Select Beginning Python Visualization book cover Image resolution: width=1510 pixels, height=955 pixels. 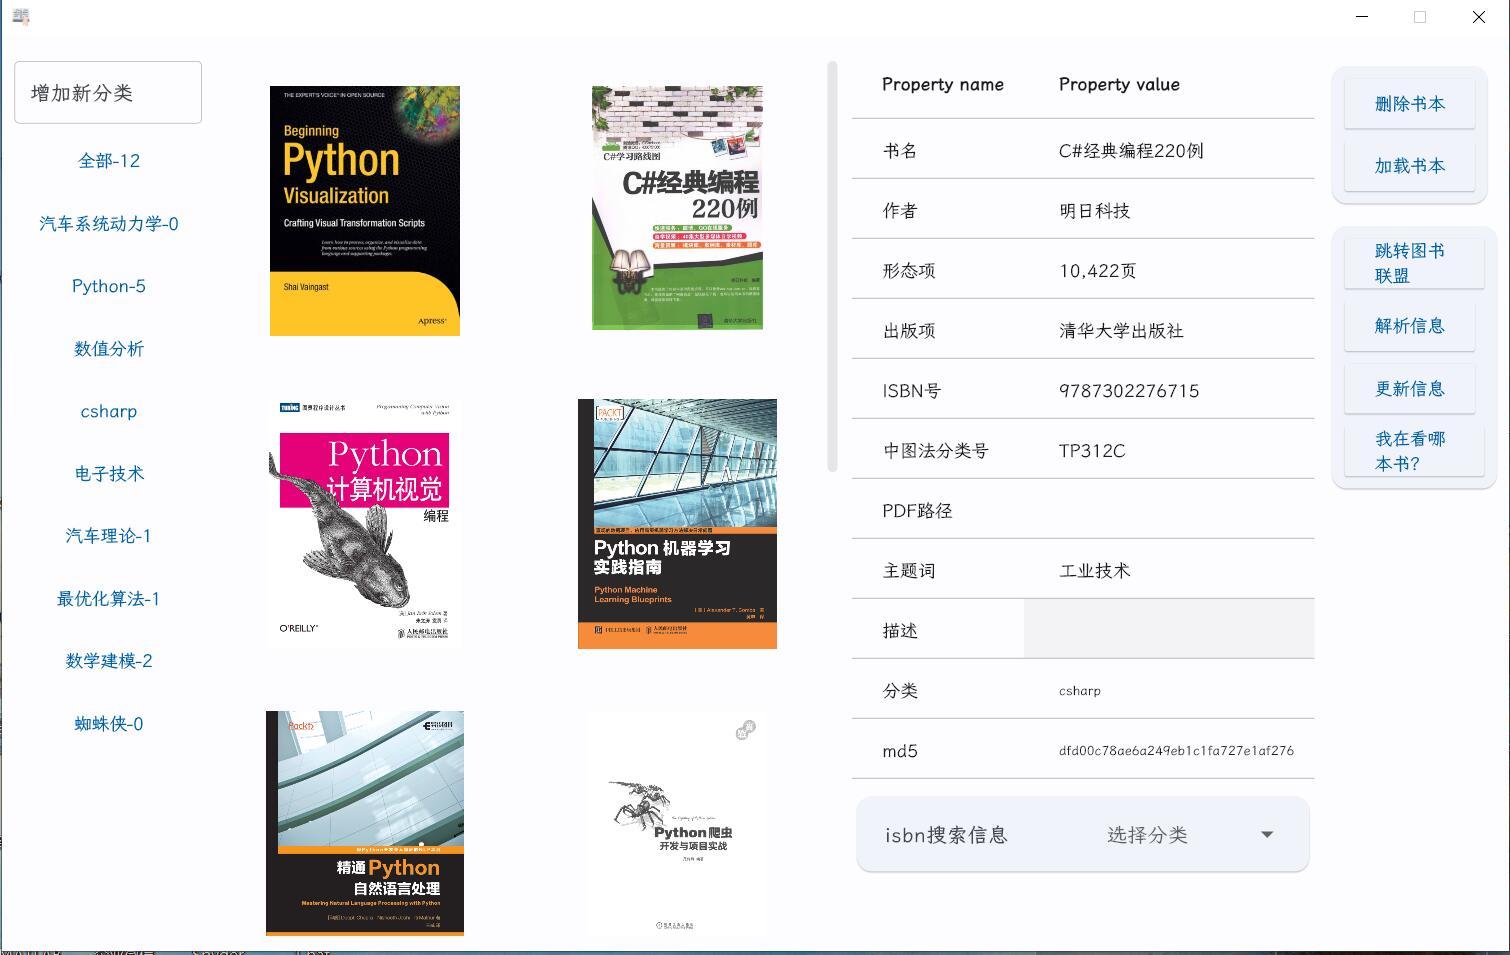[365, 211]
